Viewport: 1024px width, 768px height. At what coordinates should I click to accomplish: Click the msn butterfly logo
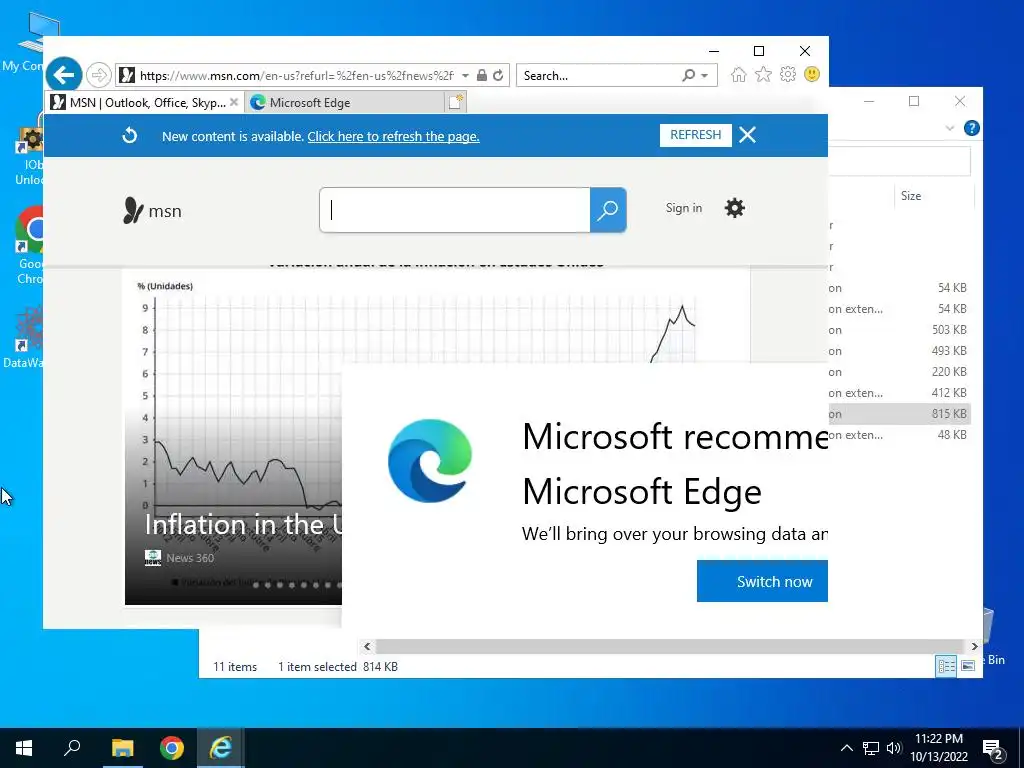[x=152, y=211]
